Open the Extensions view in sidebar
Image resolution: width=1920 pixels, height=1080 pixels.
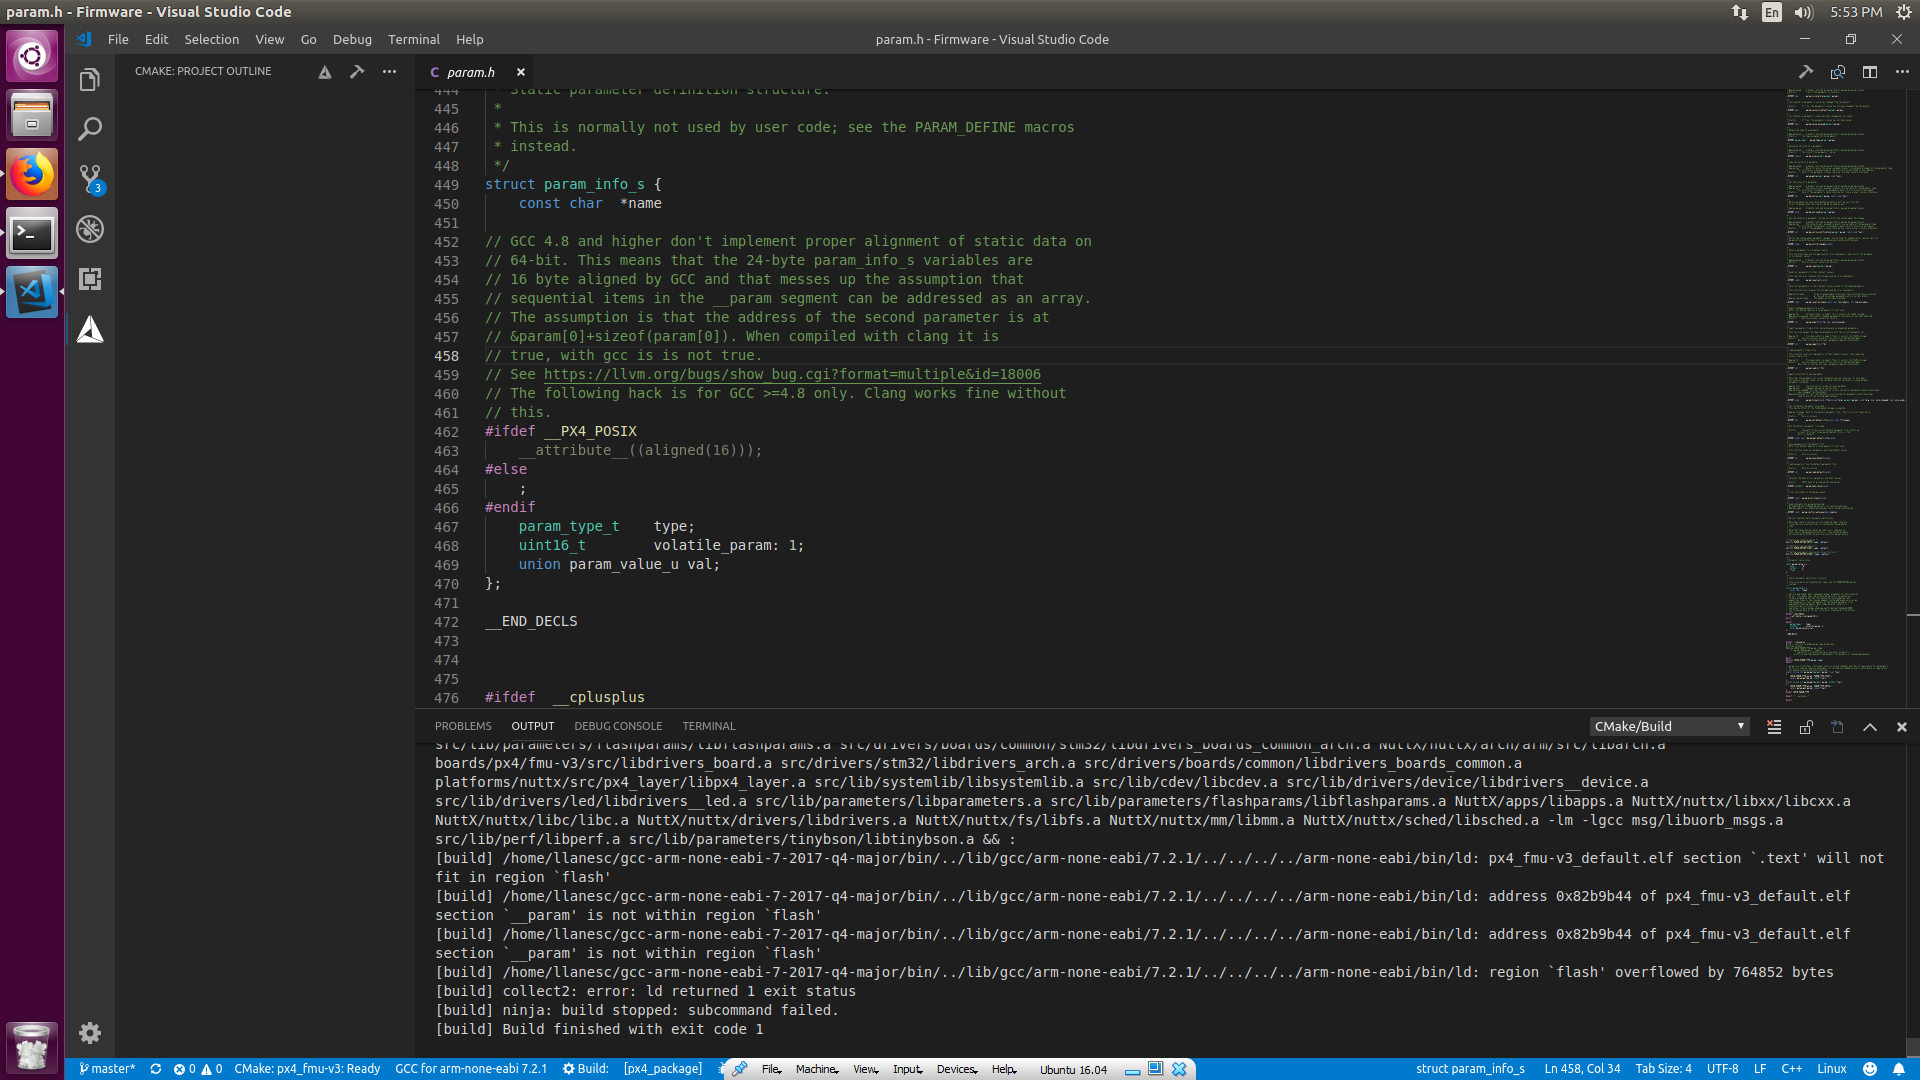(90, 278)
